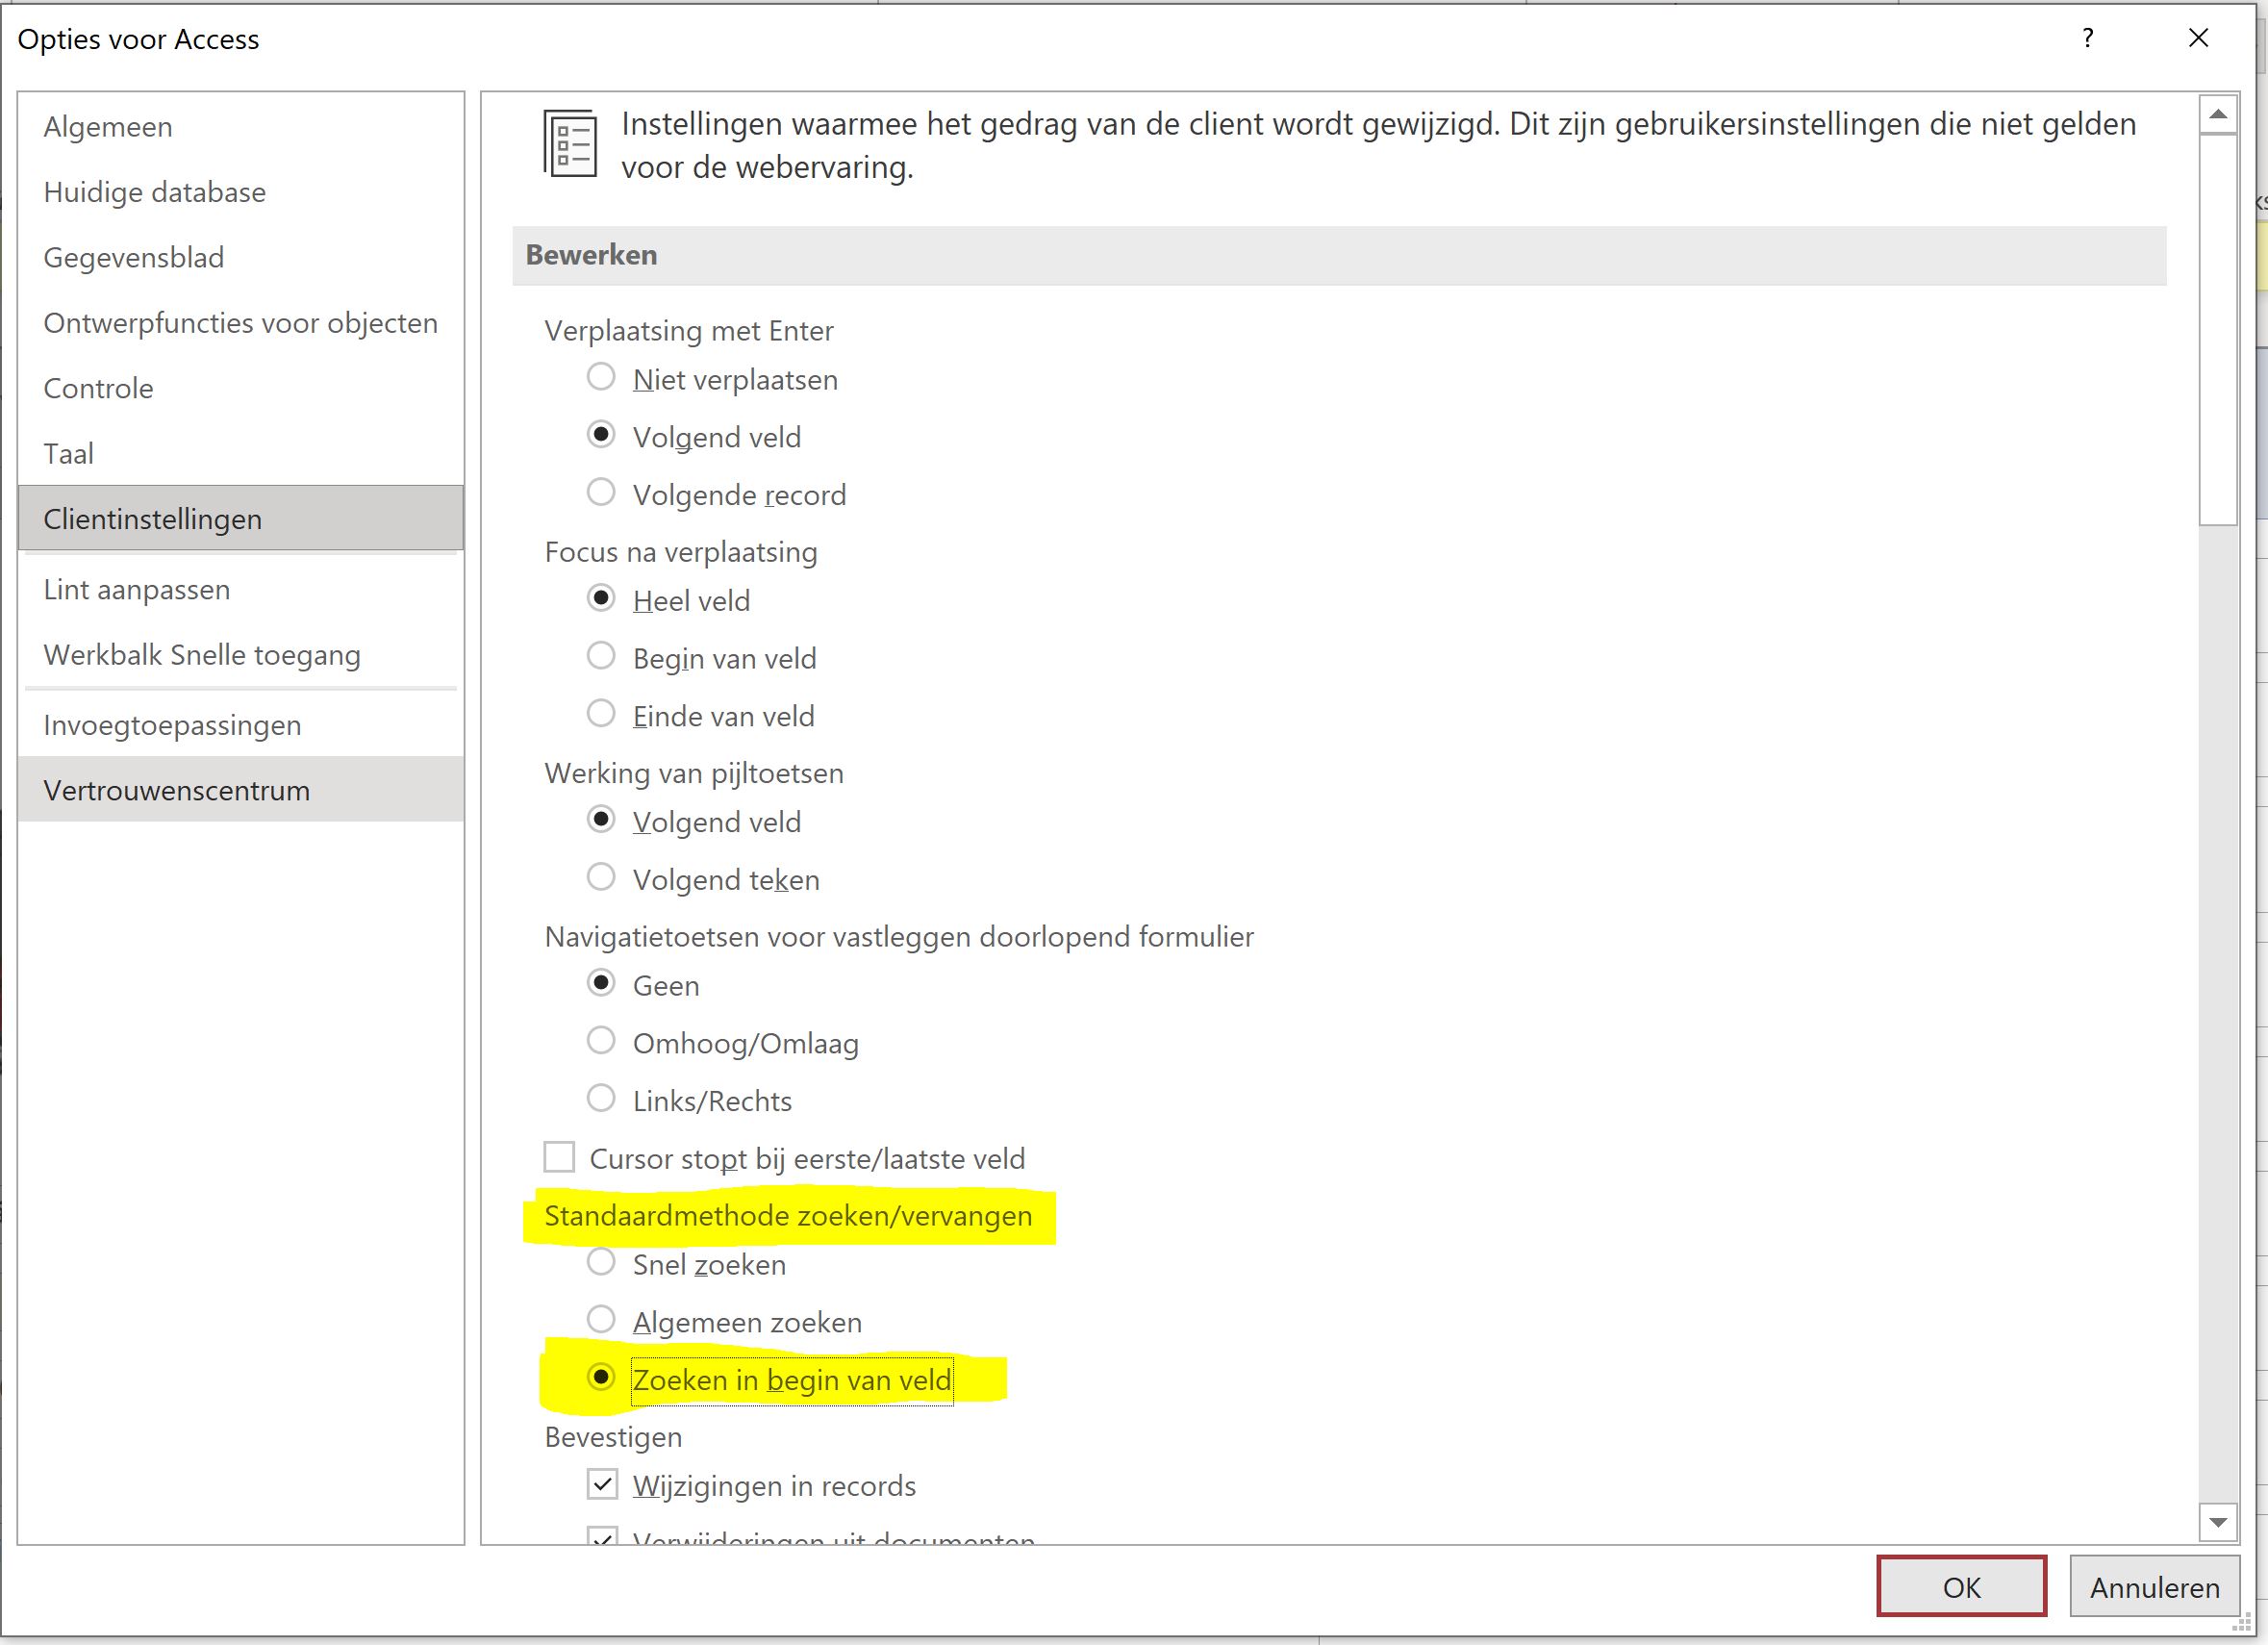Click the Werking van pijltoetsen label
The height and width of the screenshot is (1645, 2268).
point(694,773)
